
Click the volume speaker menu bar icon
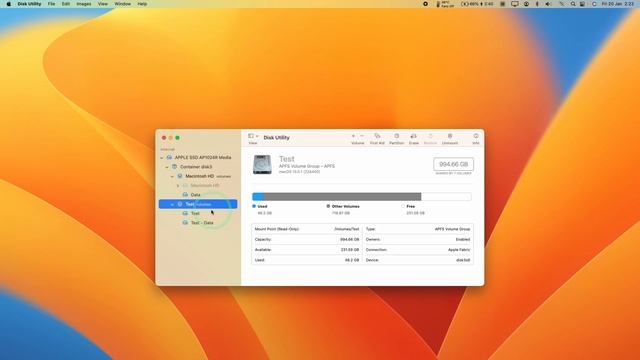pyautogui.click(x=548, y=4)
